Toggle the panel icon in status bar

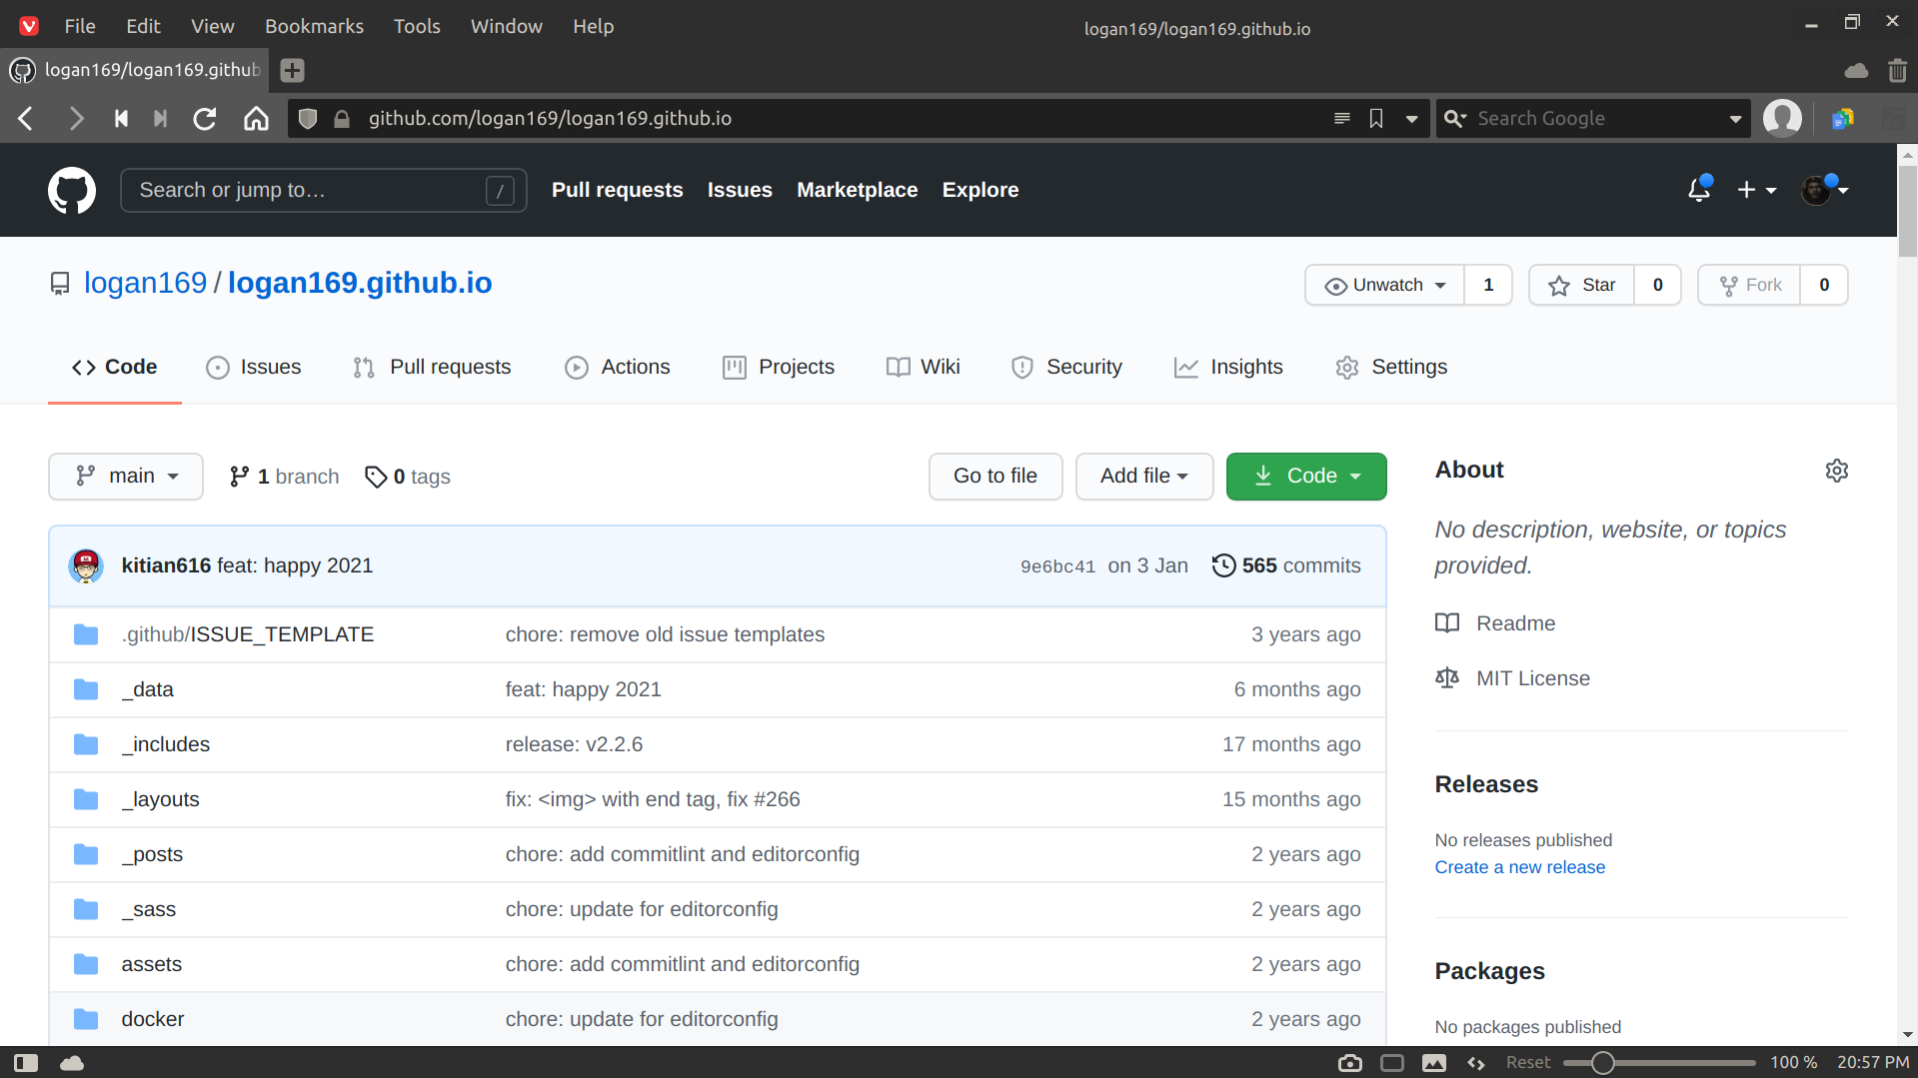tap(26, 1063)
